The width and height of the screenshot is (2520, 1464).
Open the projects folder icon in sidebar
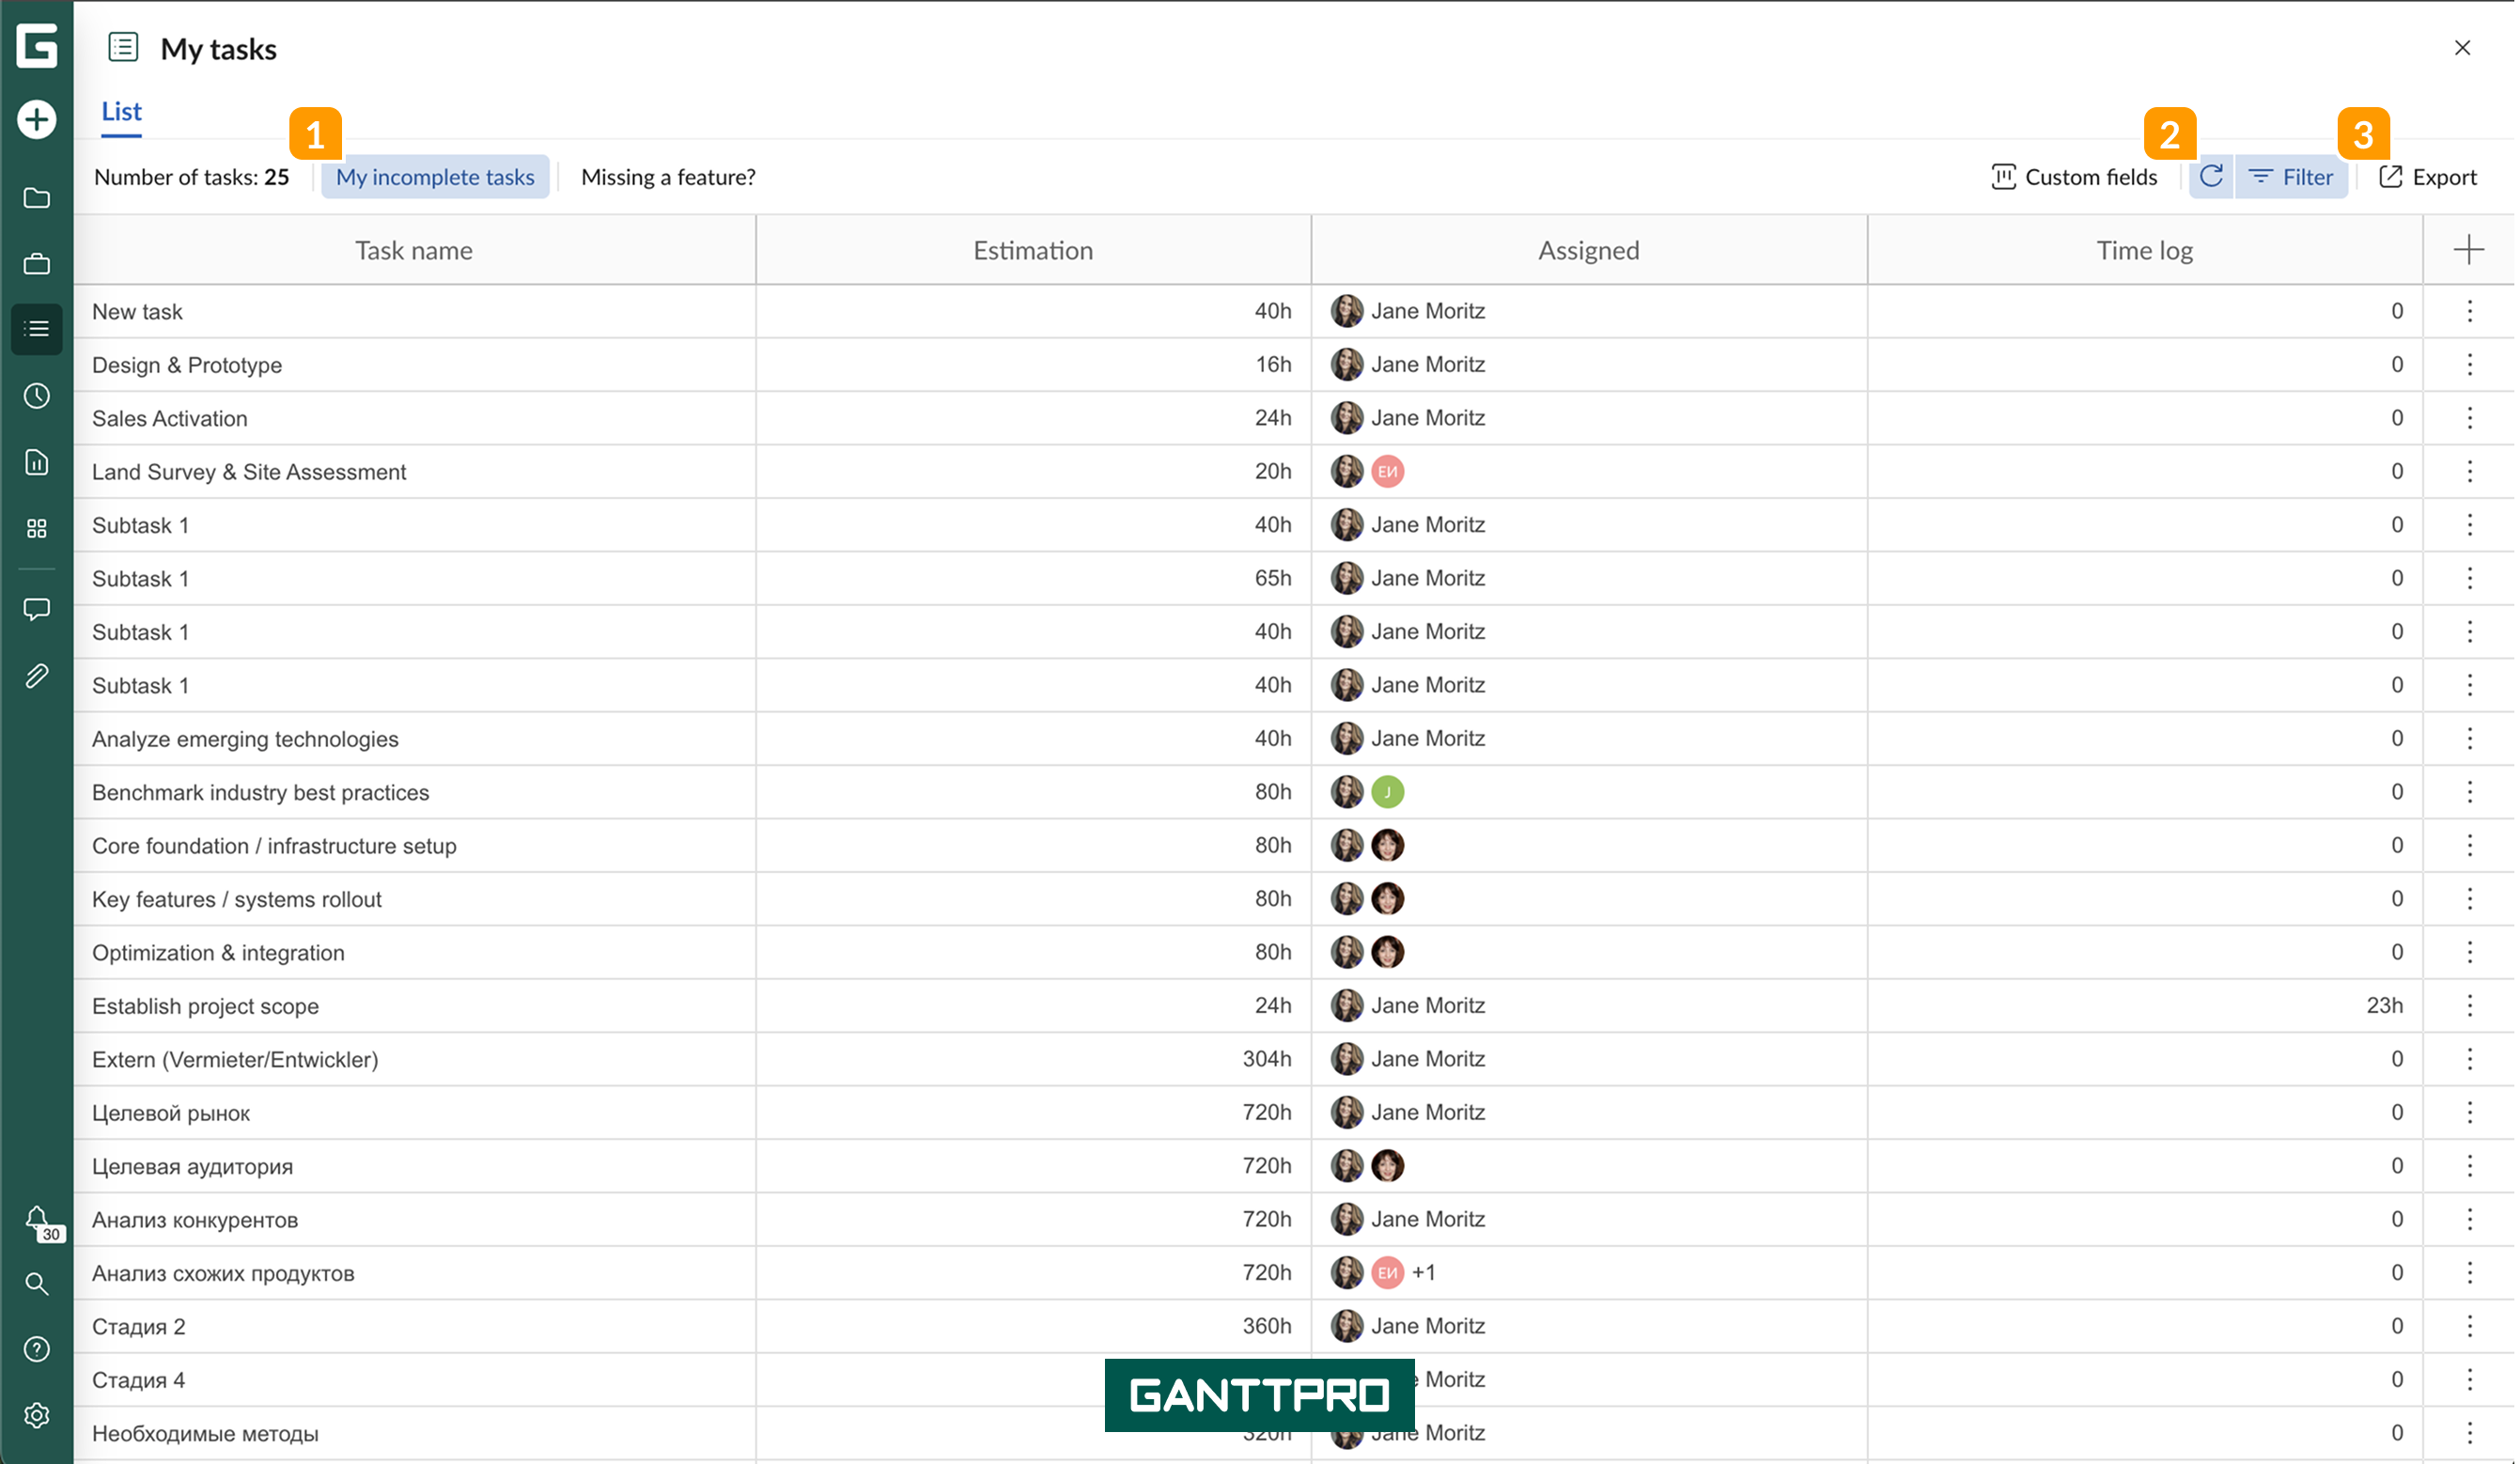pyautogui.click(x=37, y=198)
